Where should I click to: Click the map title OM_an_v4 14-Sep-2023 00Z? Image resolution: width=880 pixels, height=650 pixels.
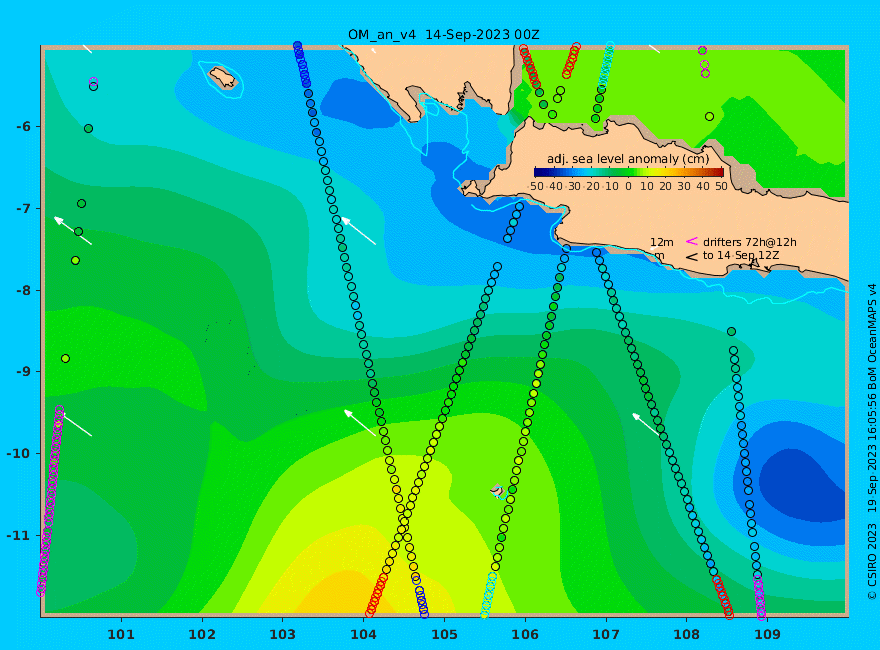[443, 35]
